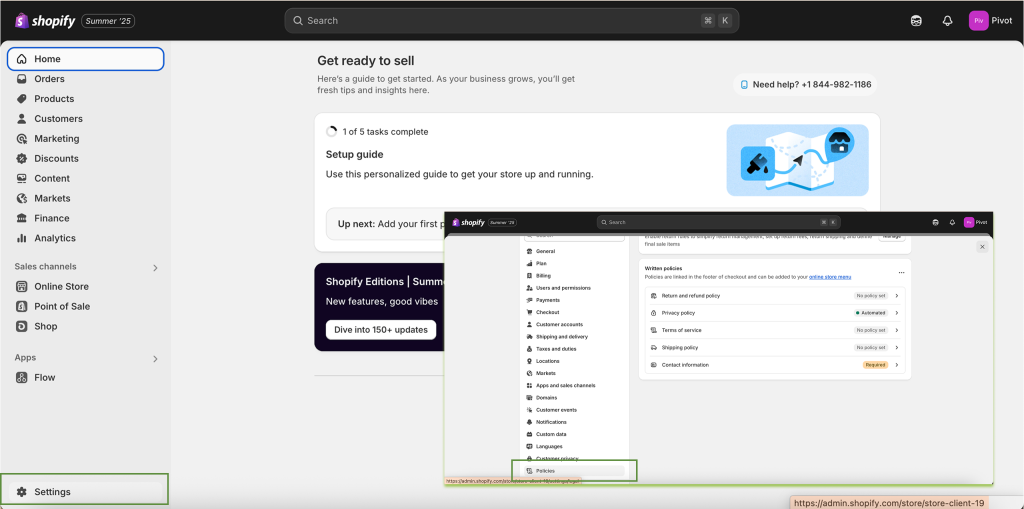Open Sidekick assistant icon in main top bar
Image resolution: width=1024 pixels, height=509 pixels.
coord(916,21)
